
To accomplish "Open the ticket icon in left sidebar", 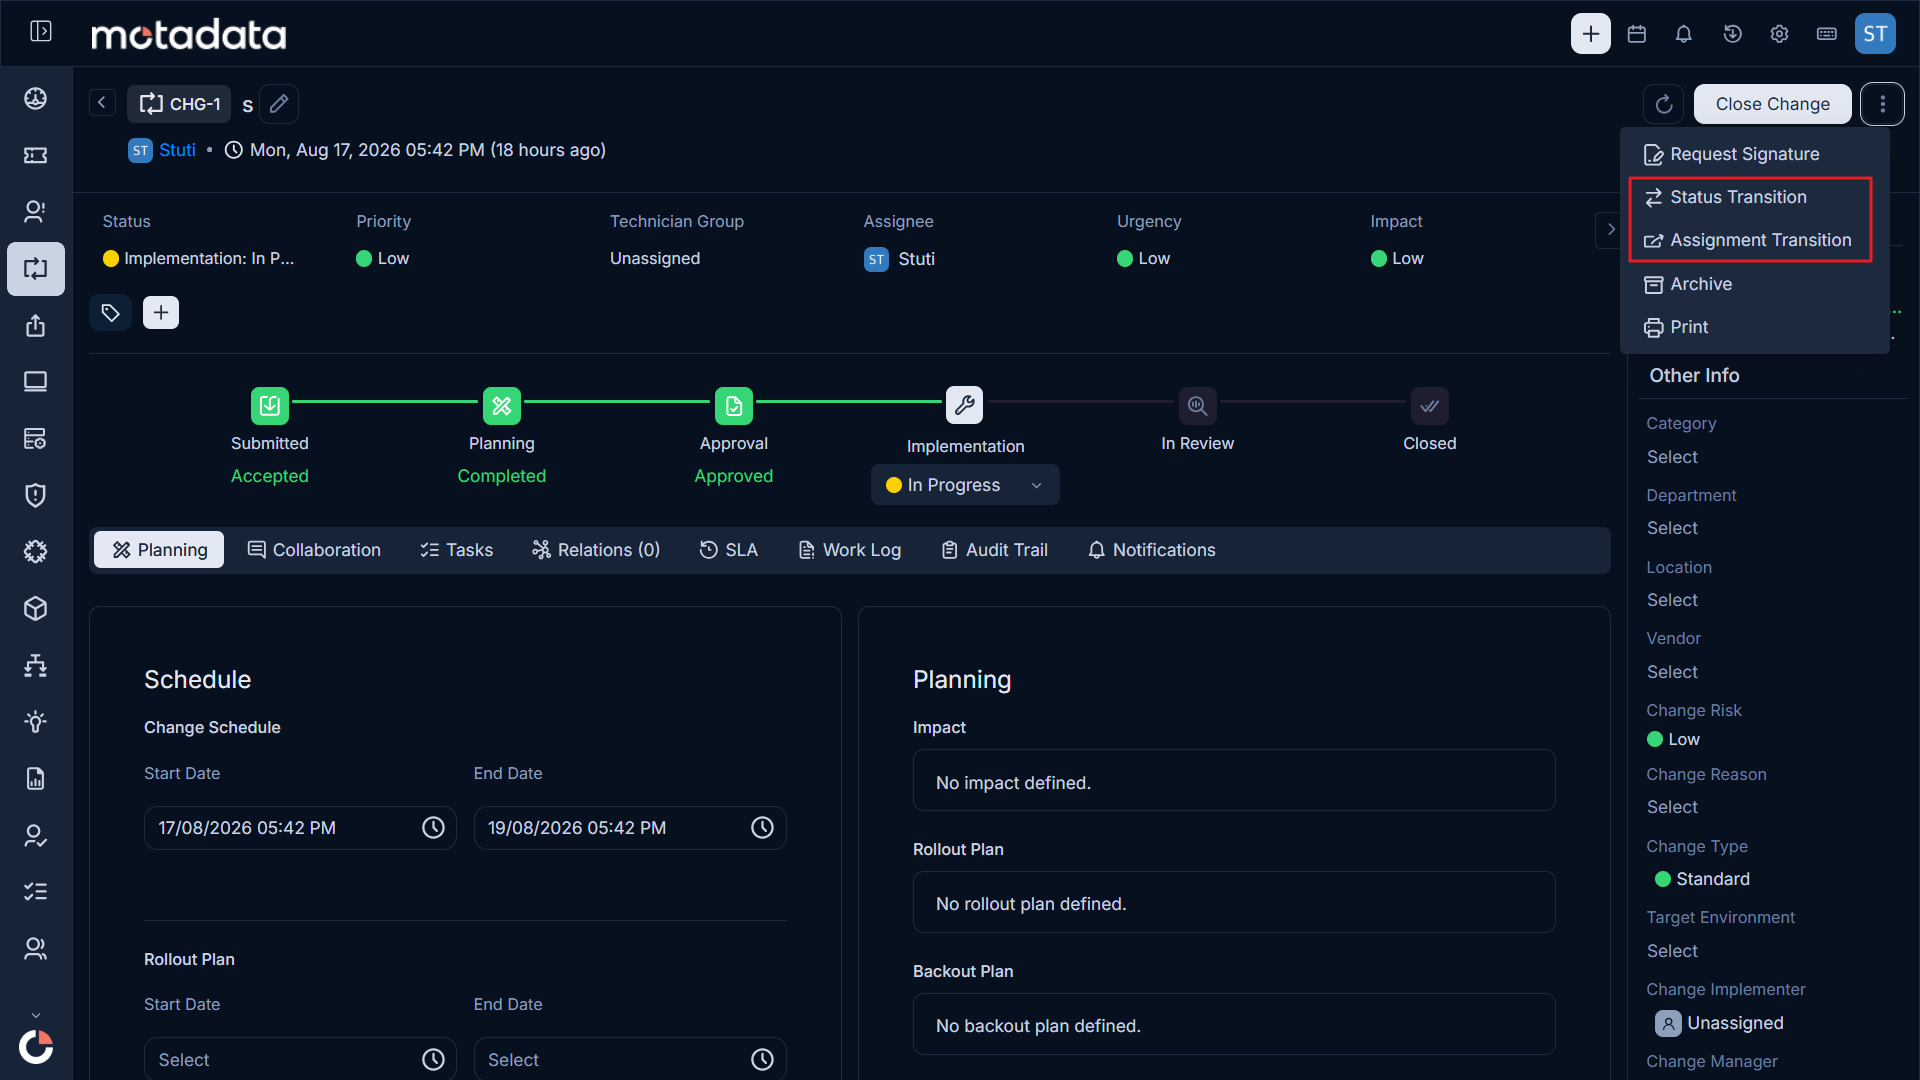I will (36, 155).
